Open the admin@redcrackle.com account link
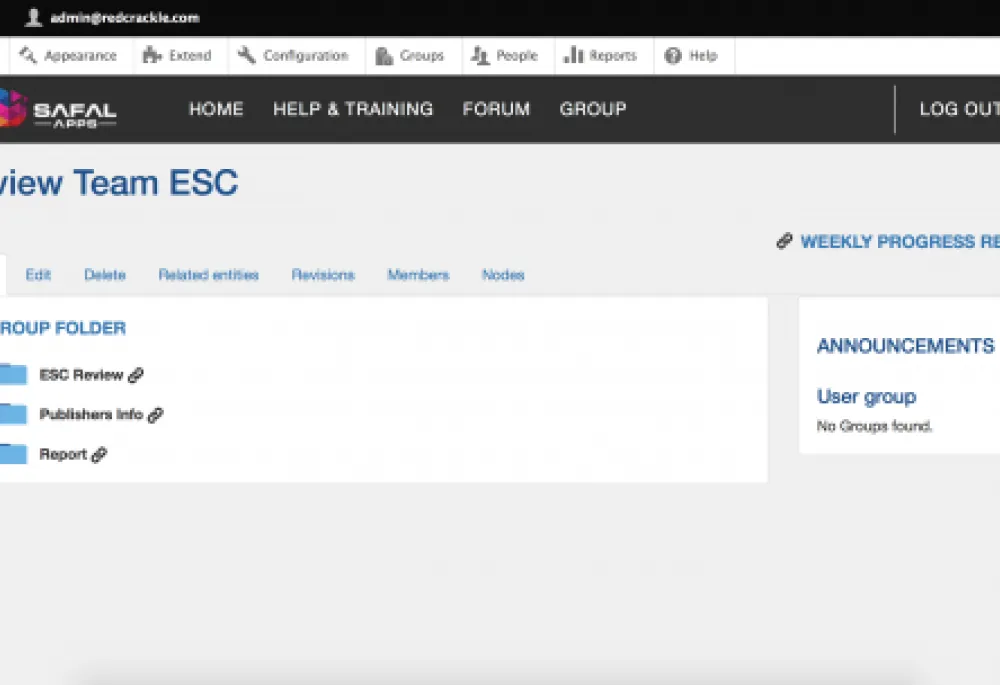Viewport: 1000px width, 685px height. 124,18
